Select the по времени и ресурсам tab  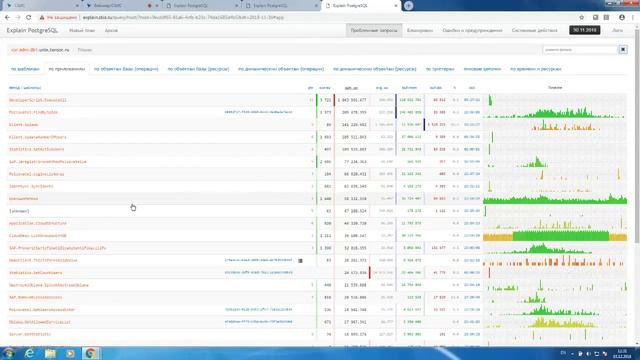[x=536, y=69]
